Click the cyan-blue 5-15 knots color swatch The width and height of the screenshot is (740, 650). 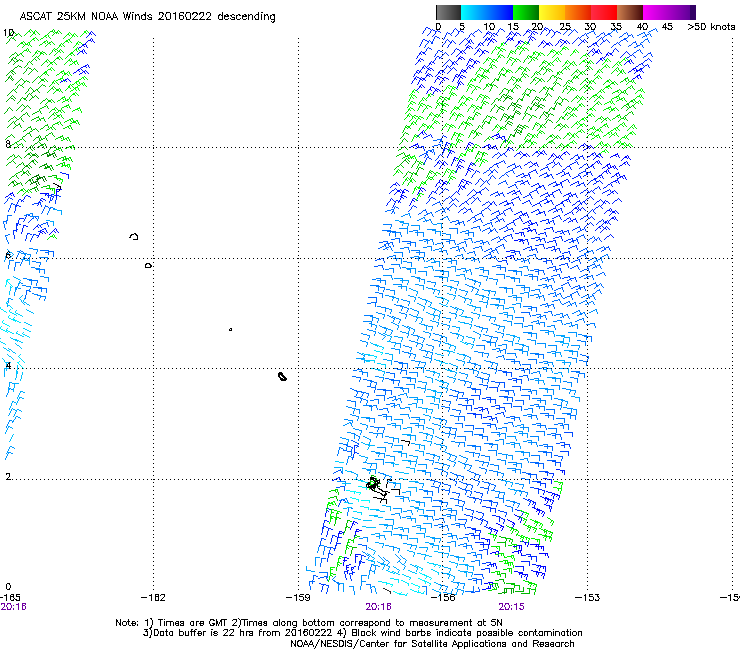pyautogui.click(x=487, y=12)
